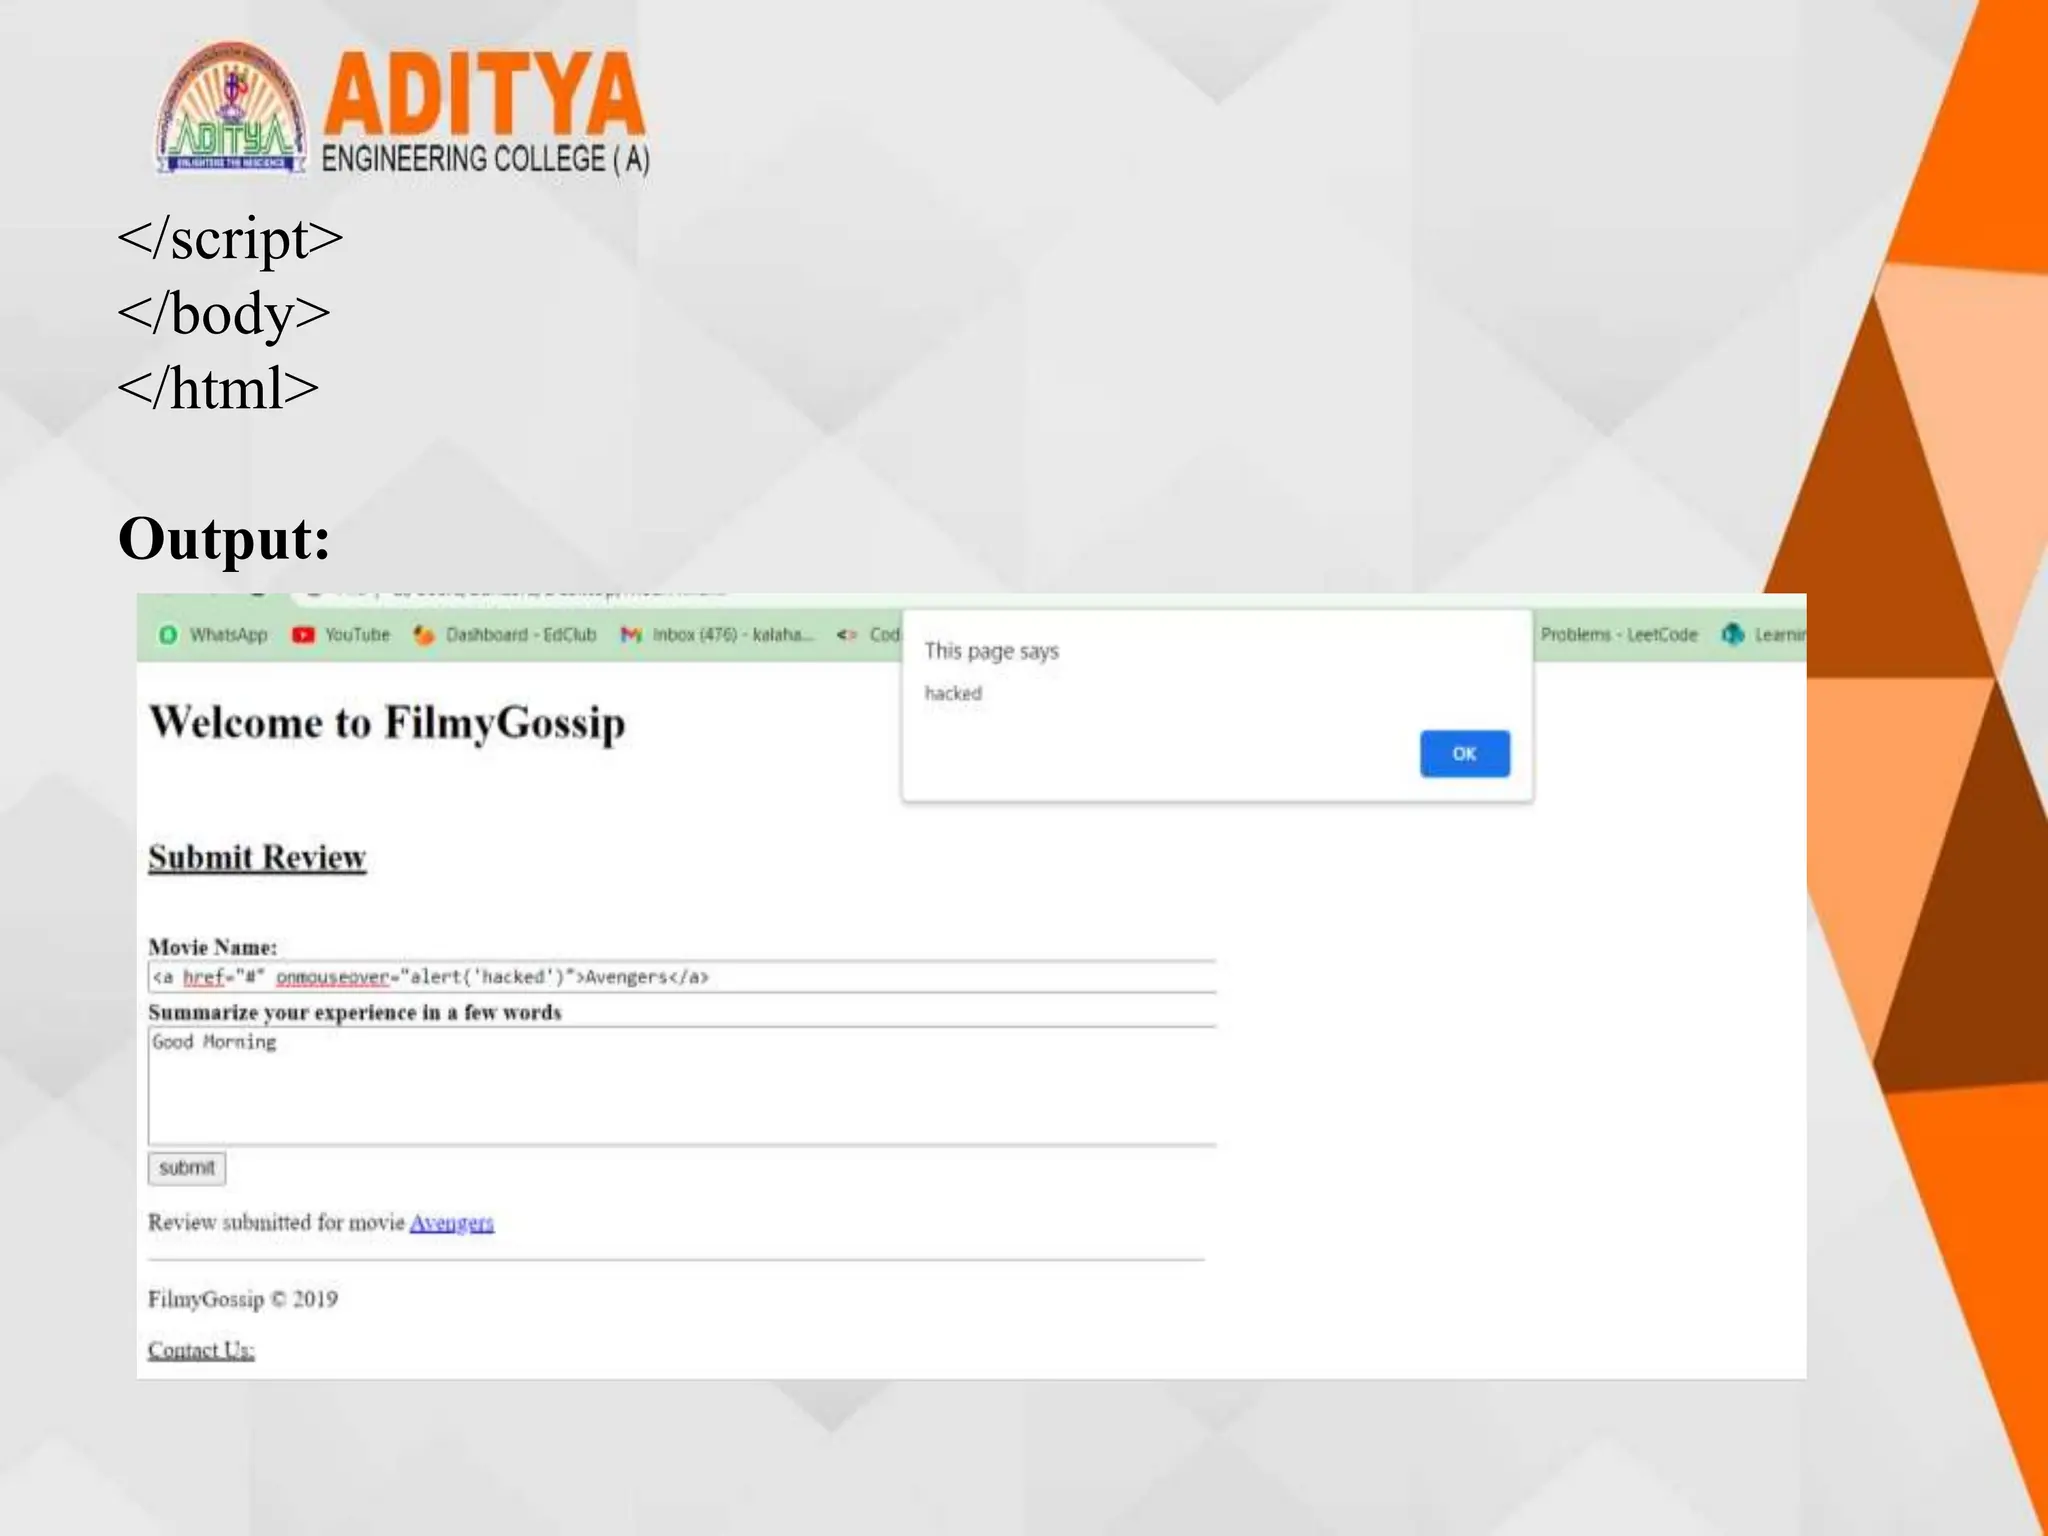Focus the Movie Name input field
Image resolution: width=2048 pixels, height=1536 pixels.
682,977
